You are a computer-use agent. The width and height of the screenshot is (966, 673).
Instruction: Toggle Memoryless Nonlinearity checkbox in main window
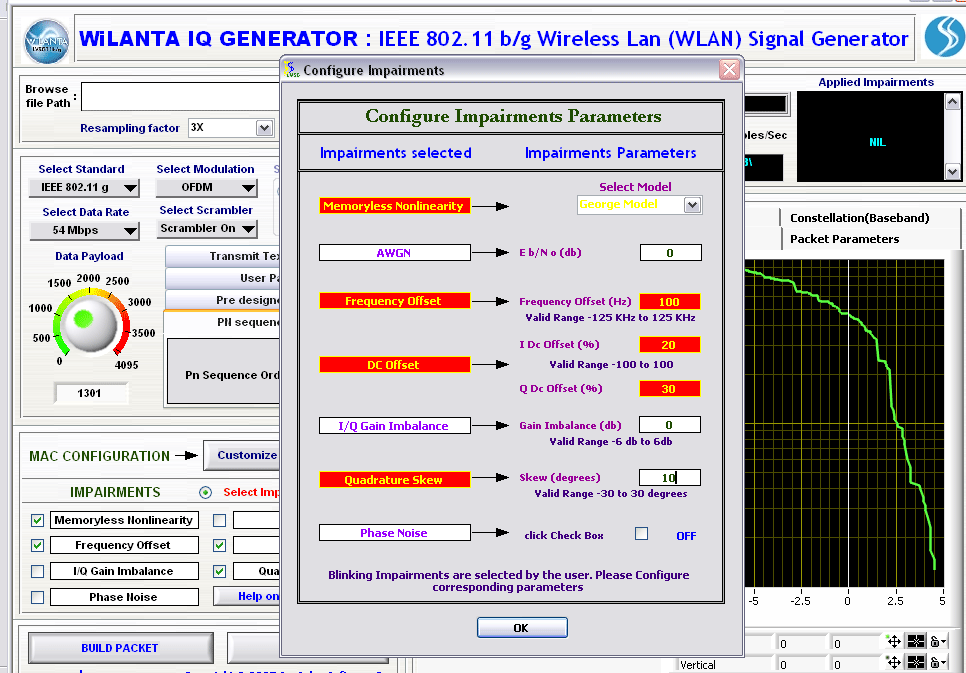(x=38, y=520)
